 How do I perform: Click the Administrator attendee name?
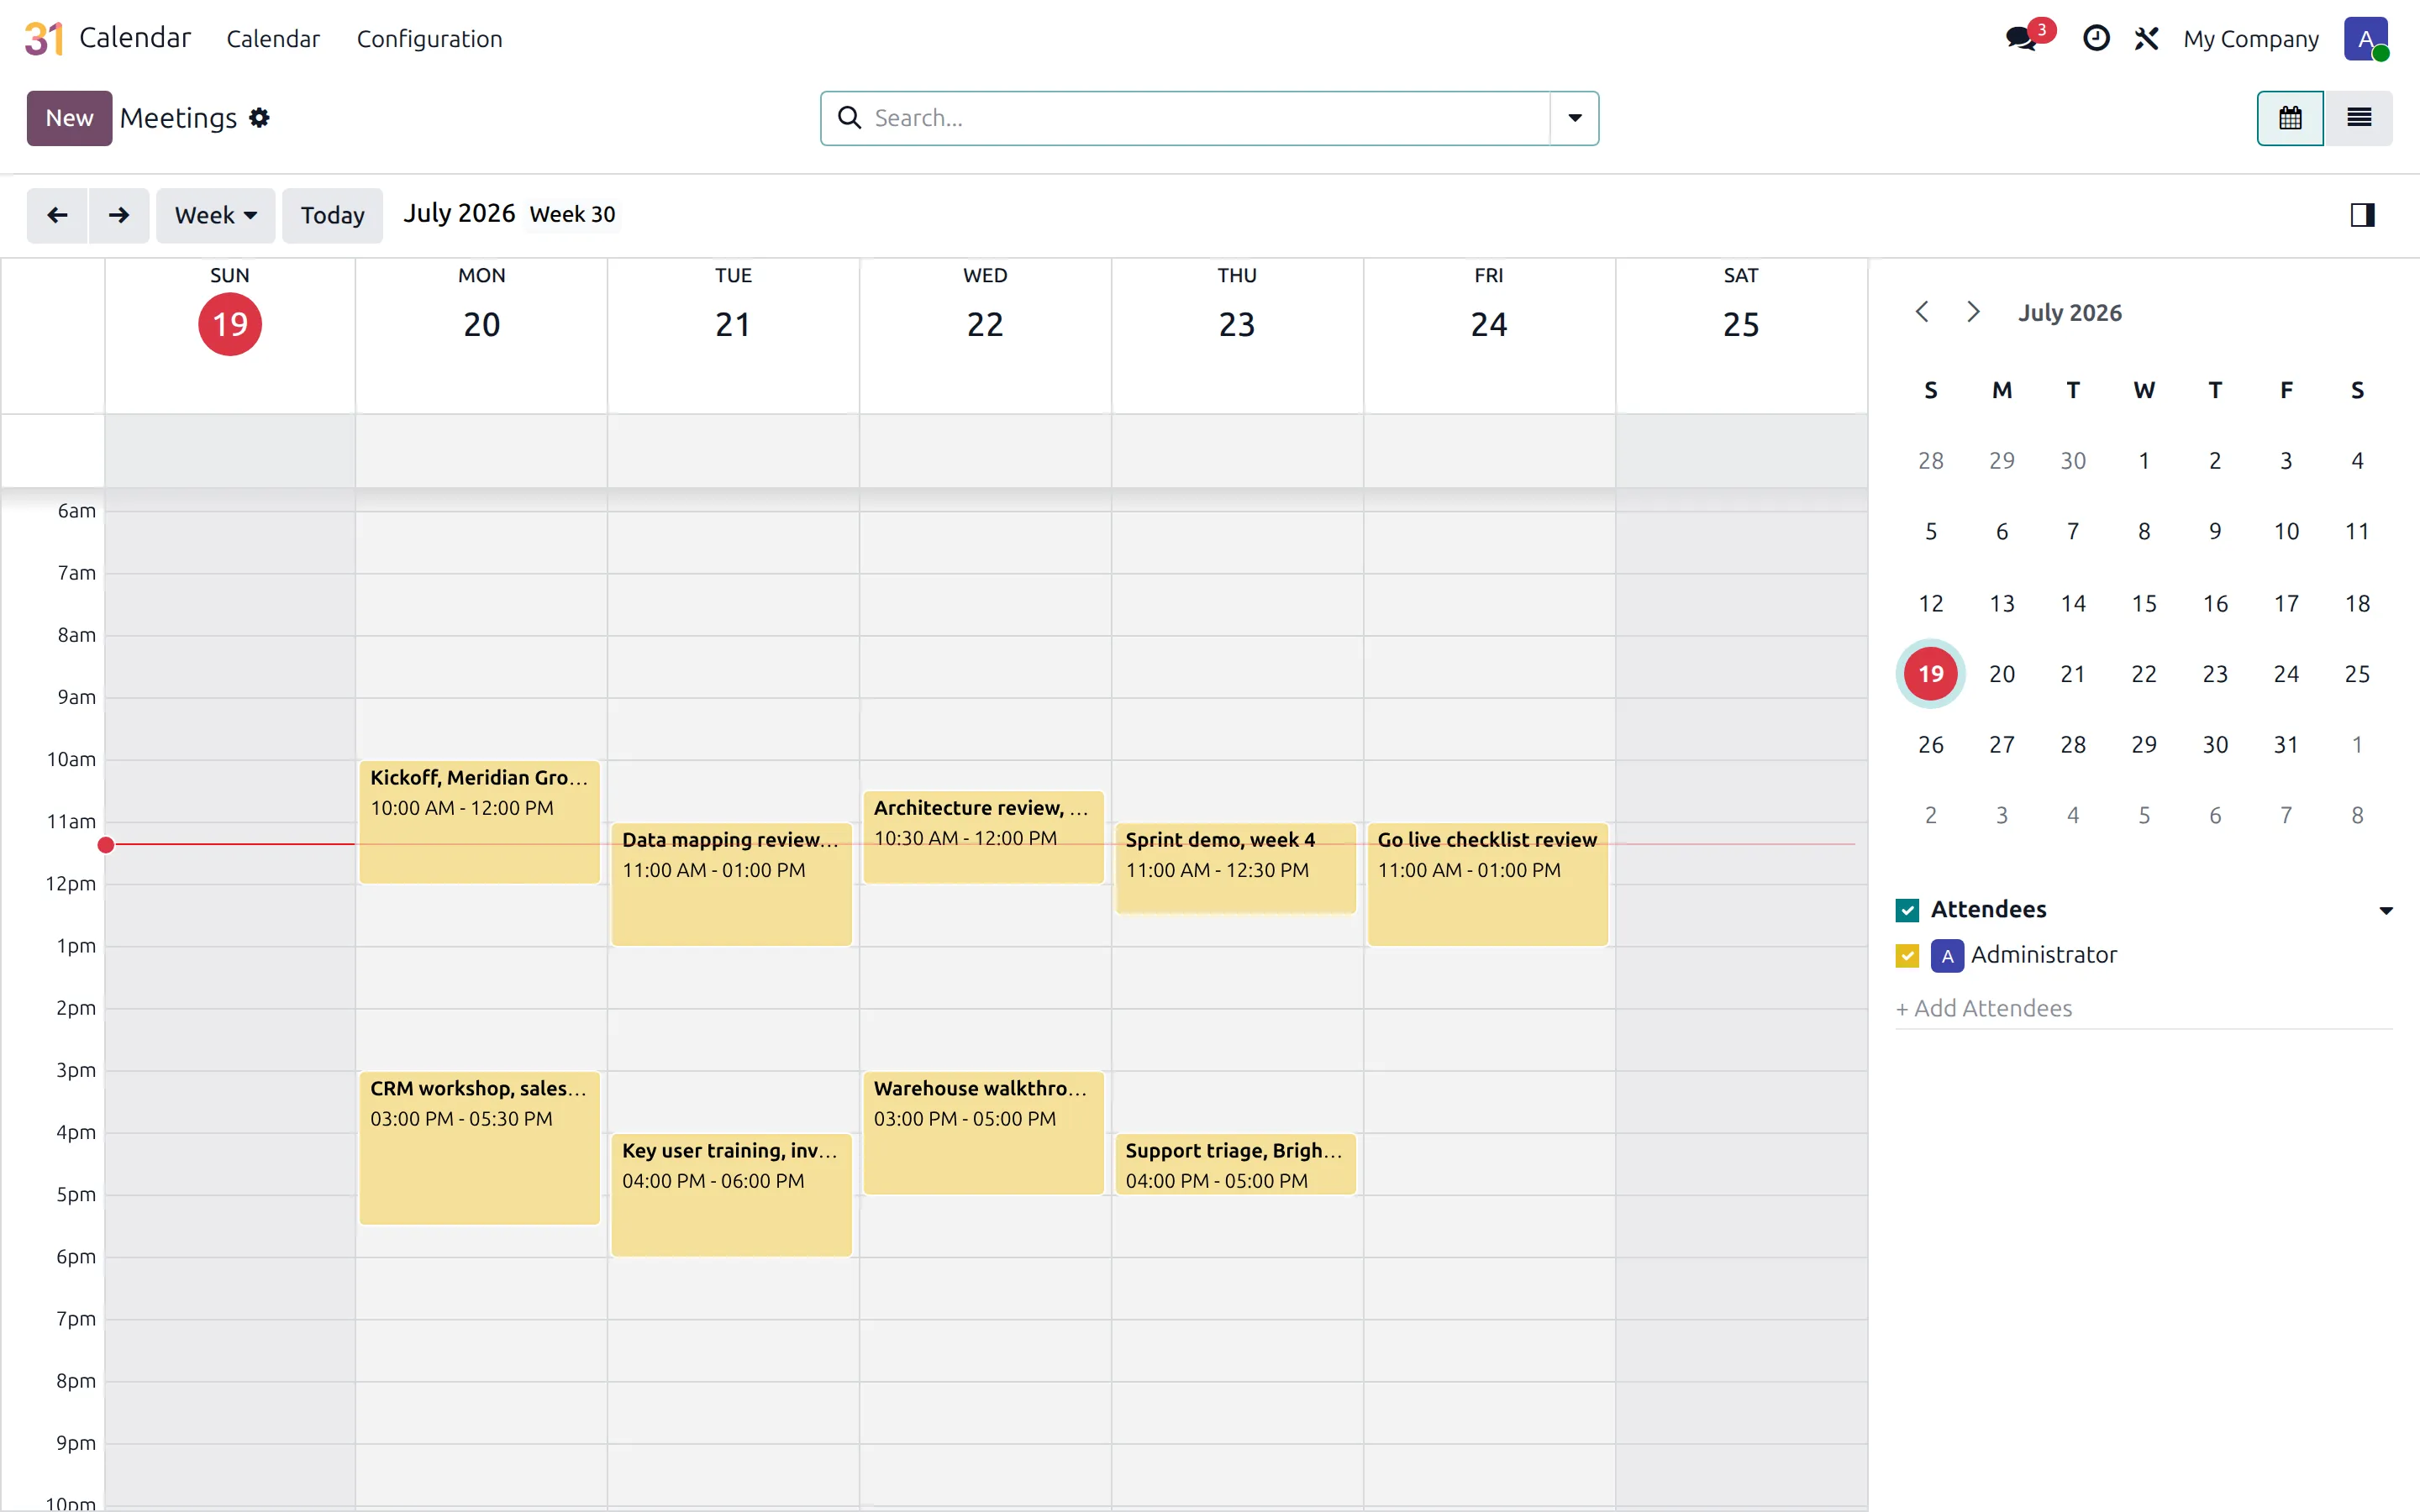2044,955
